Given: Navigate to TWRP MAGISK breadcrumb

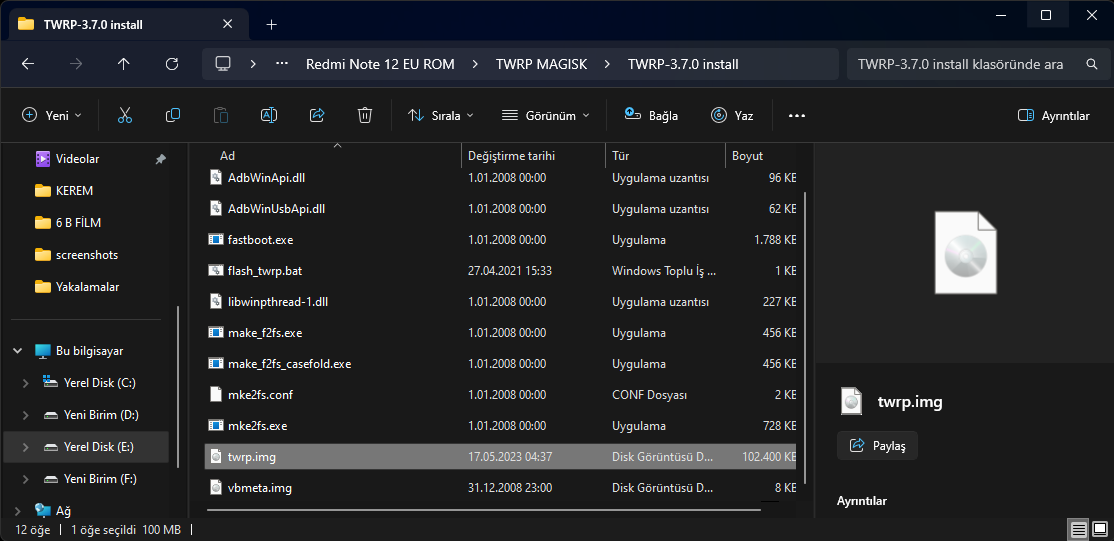Looking at the screenshot, I should pyautogui.click(x=541, y=64).
